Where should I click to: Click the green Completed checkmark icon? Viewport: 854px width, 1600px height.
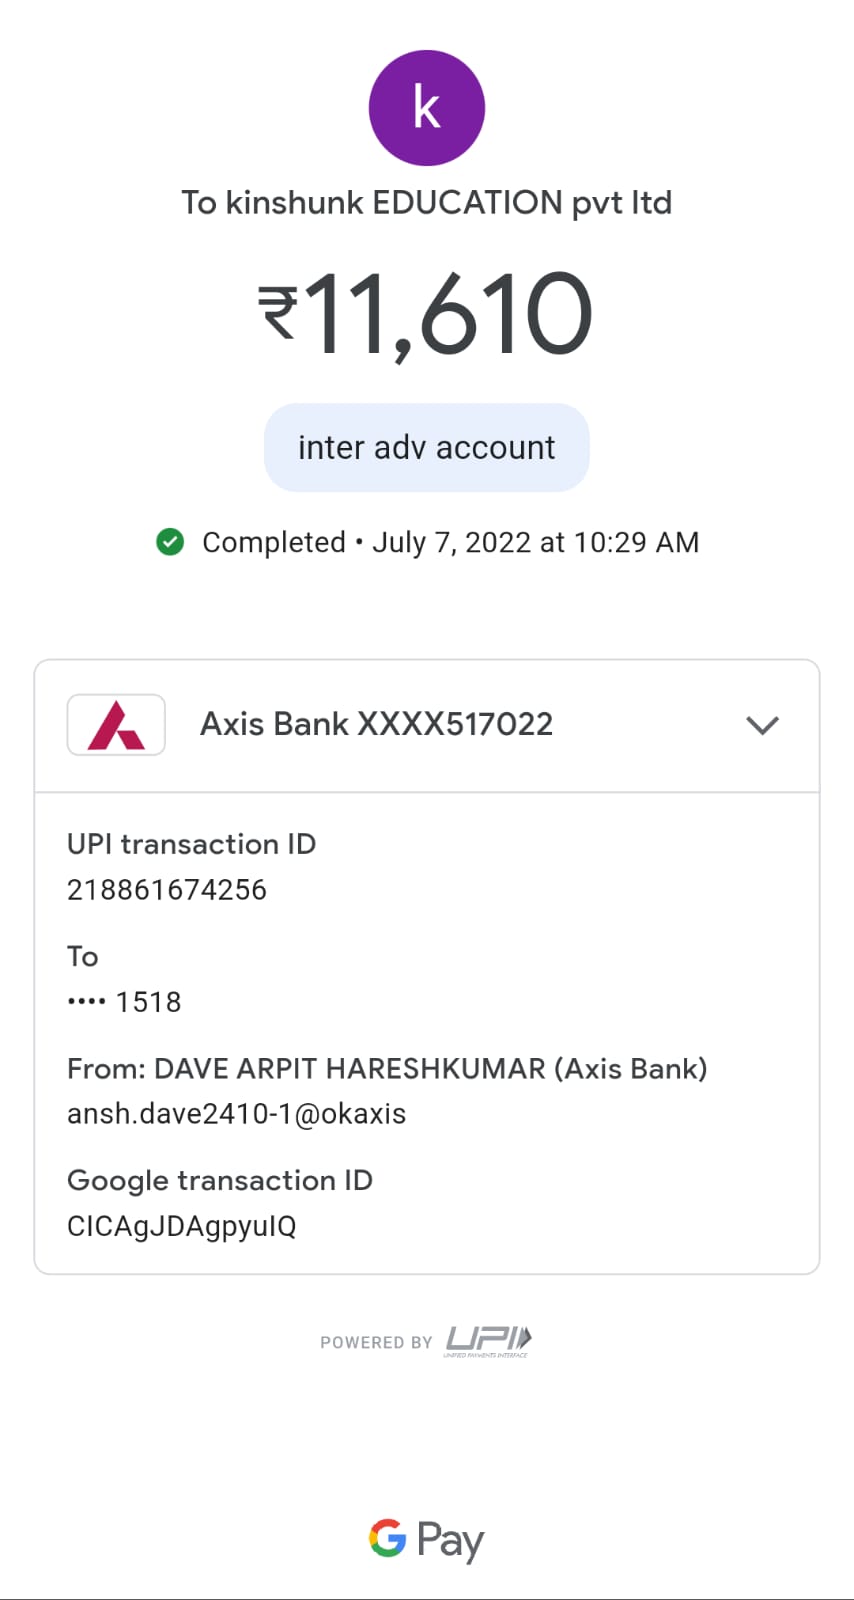point(170,542)
